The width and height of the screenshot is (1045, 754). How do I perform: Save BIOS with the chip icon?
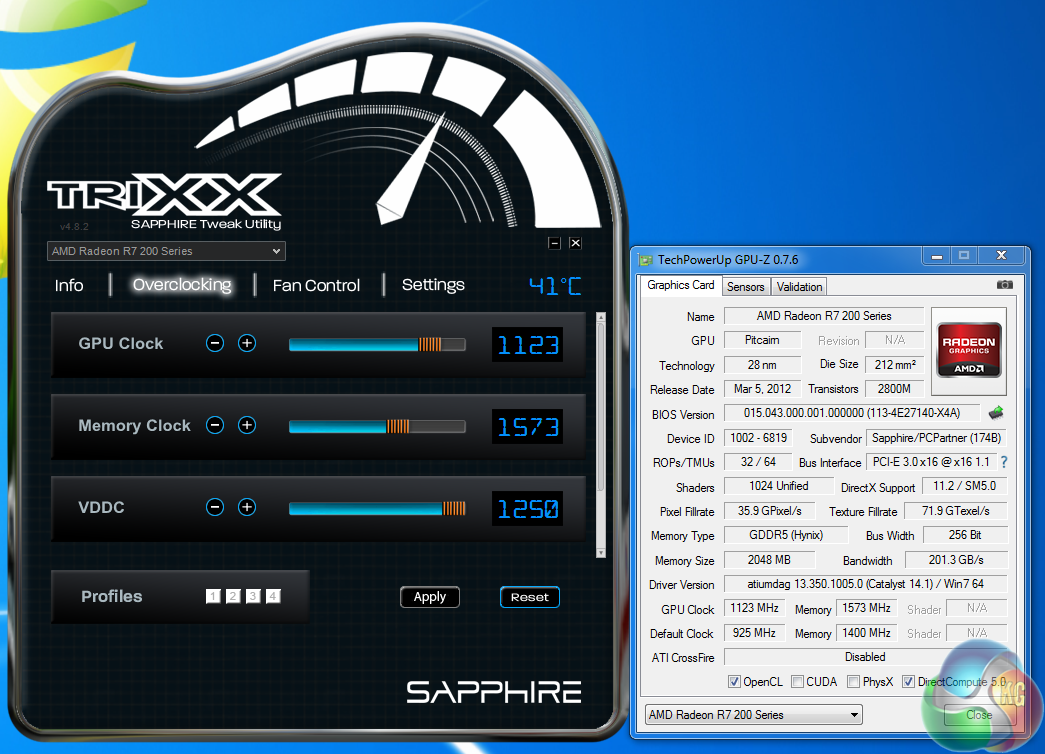(x=996, y=413)
